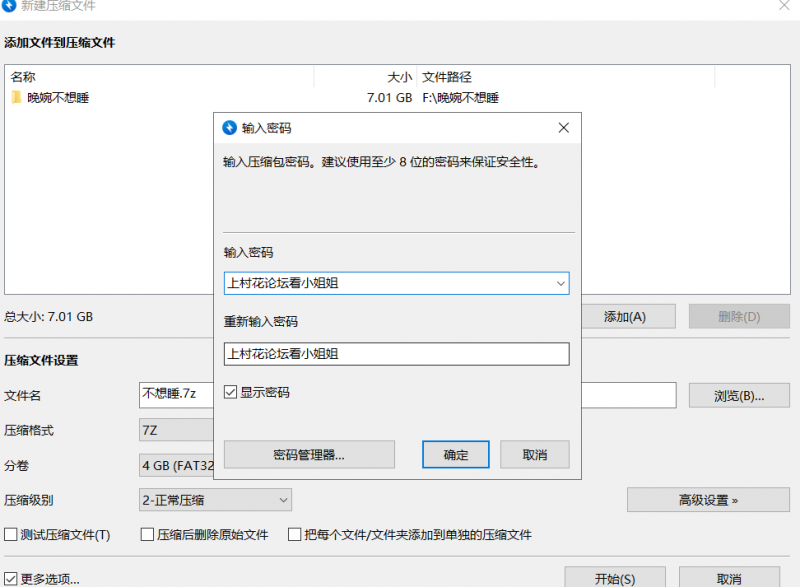Image resolution: width=800 pixels, height=587 pixels.
Task: Click the 开始(S) button
Action: (x=615, y=577)
